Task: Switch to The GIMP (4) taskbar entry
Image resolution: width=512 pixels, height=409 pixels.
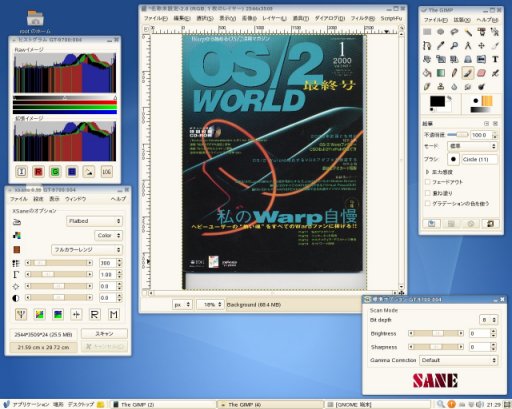Action: [271, 404]
